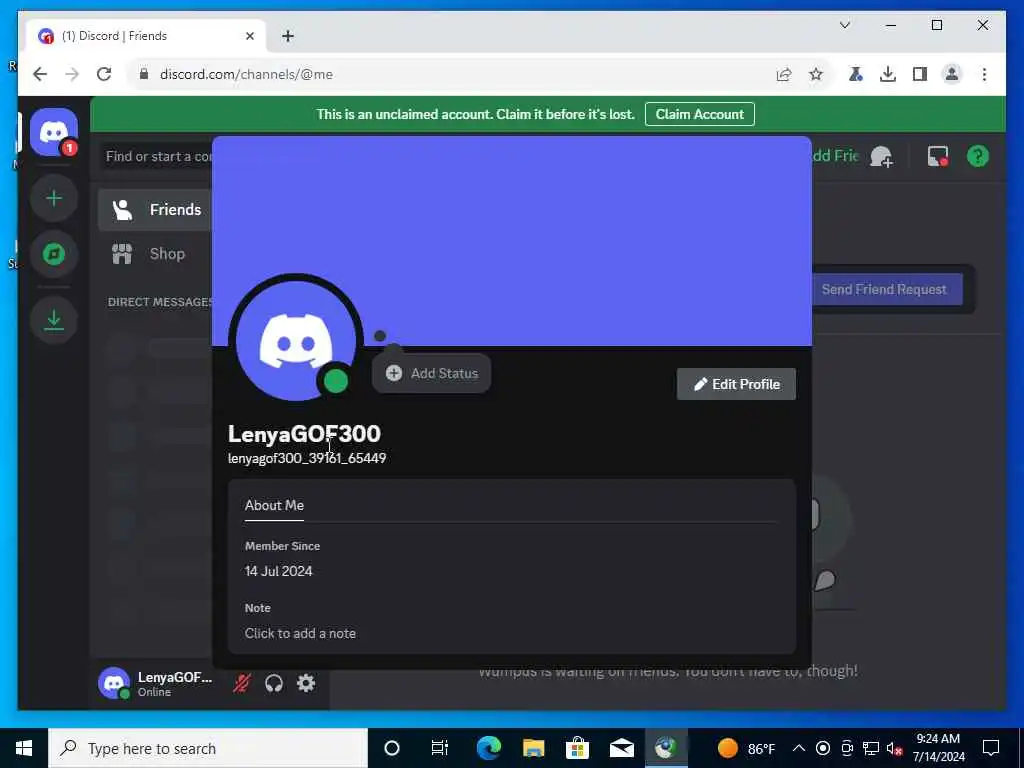Image resolution: width=1024 pixels, height=768 pixels.
Task: Add a server with the plus icon
Action: (54, 198)
